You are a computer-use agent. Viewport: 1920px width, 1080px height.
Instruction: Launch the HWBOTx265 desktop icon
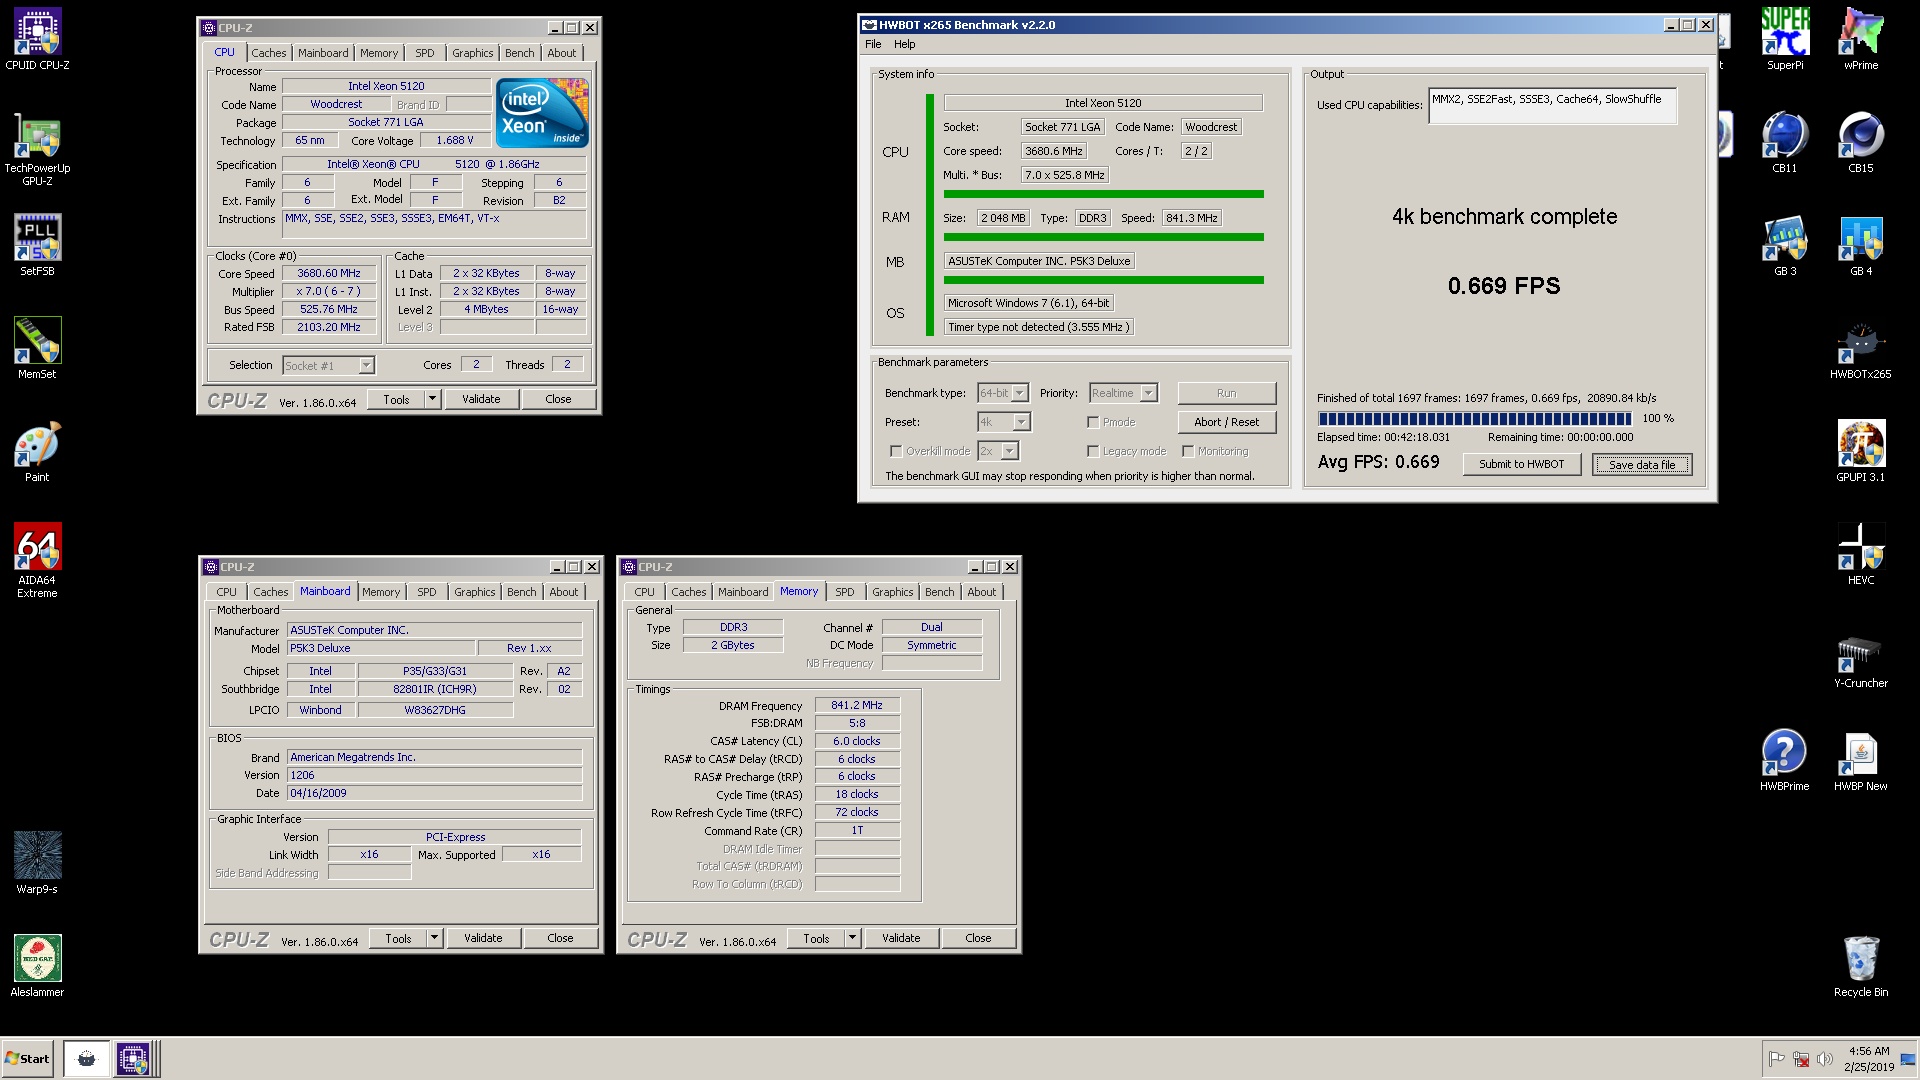pyautogui.click(x=1861, y=350)
